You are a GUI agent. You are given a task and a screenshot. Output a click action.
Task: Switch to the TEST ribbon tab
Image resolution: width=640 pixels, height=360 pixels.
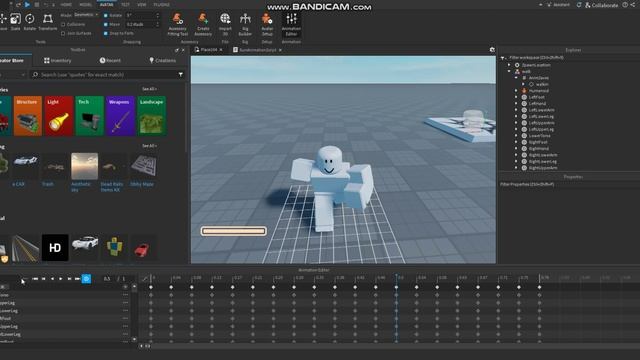(125, 5)
